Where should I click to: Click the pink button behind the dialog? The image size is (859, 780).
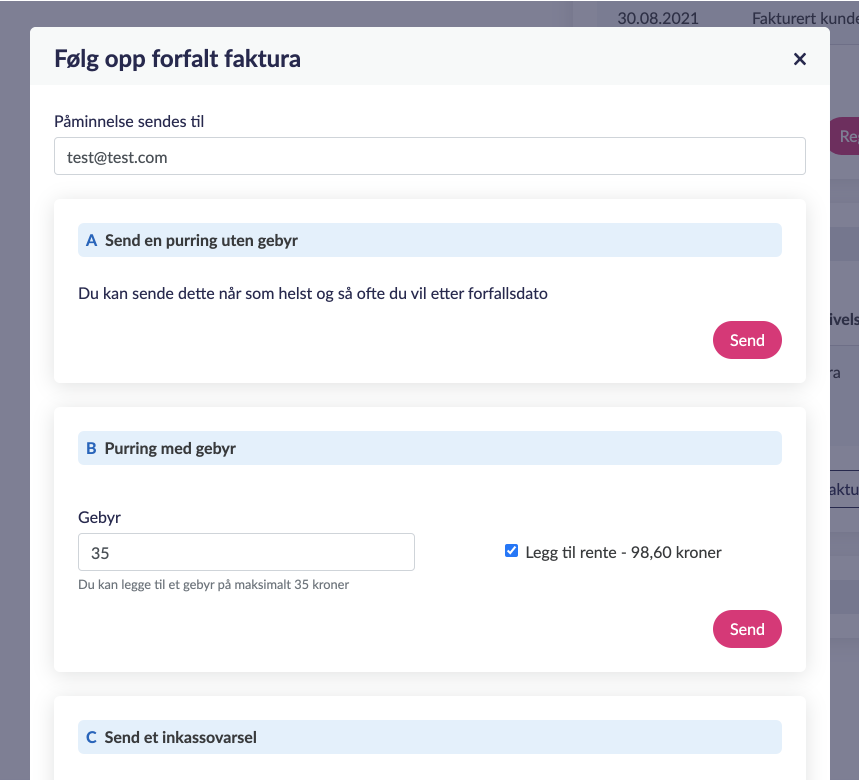pyautogui.click(x=845, y=136)
